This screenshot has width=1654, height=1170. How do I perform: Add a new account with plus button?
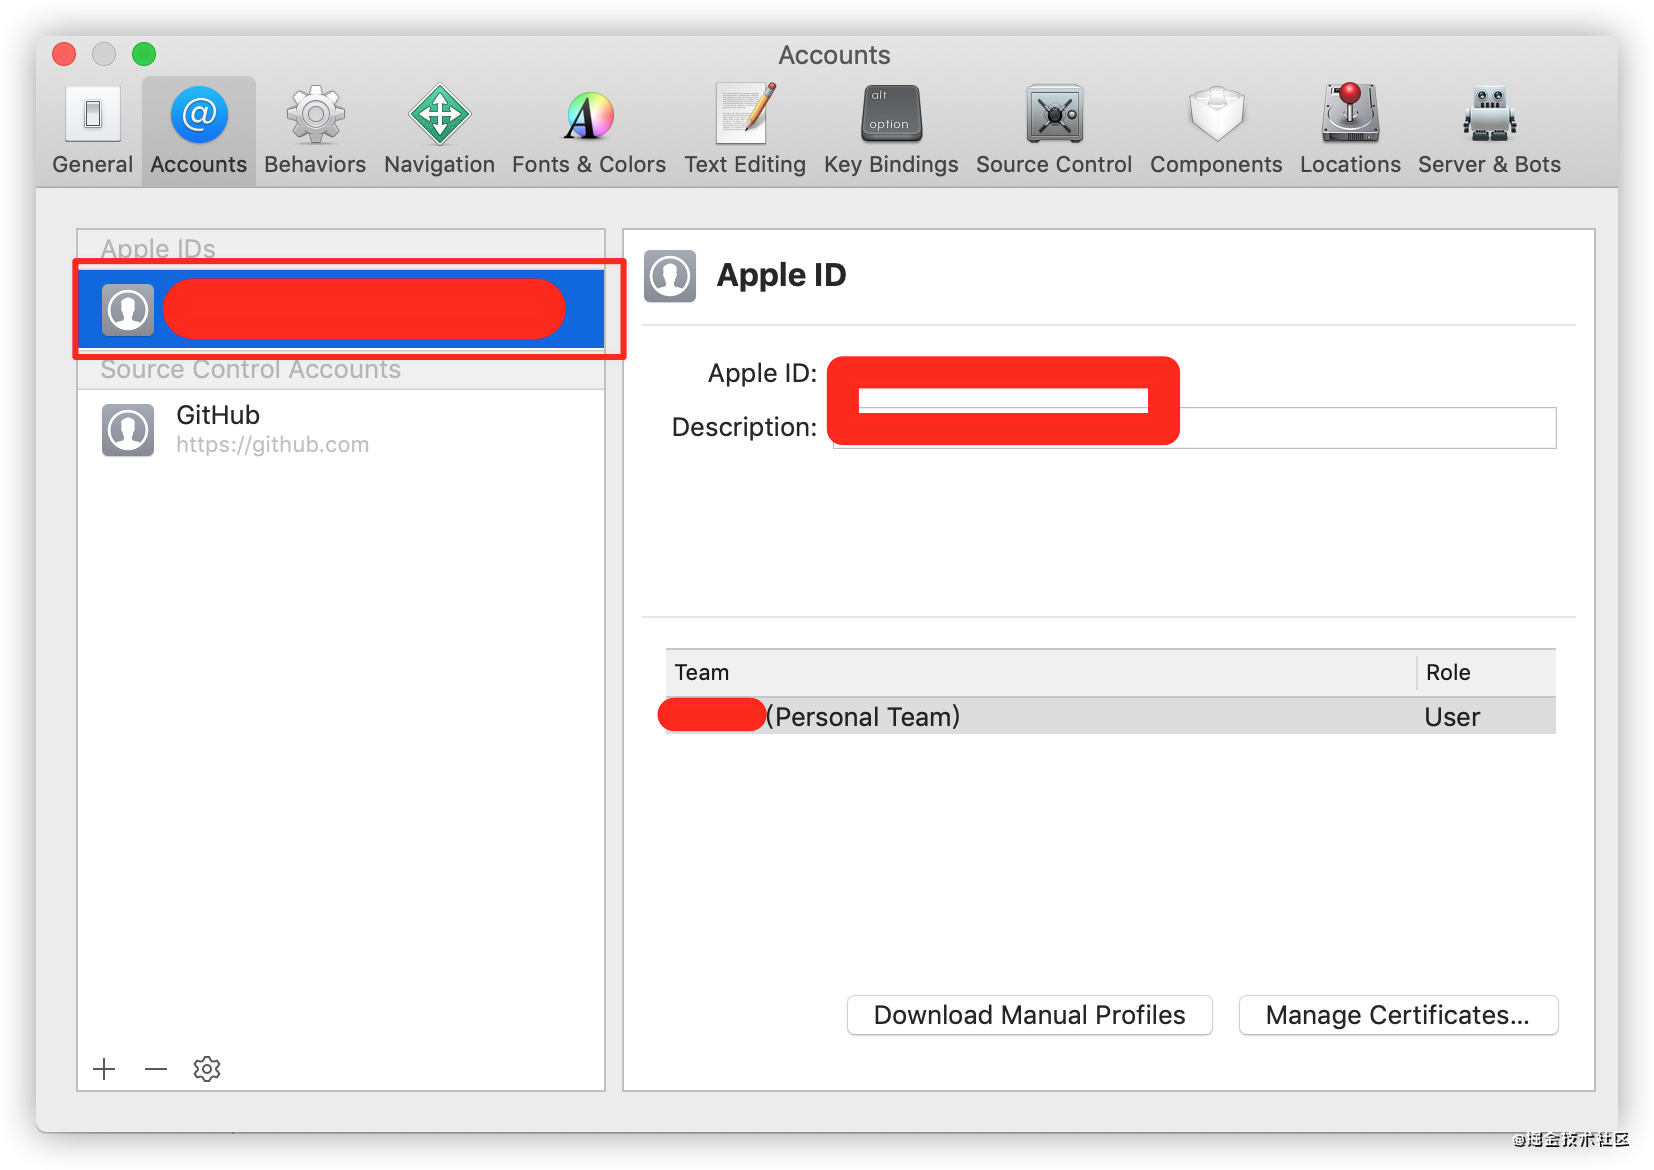coord(104,1069)
